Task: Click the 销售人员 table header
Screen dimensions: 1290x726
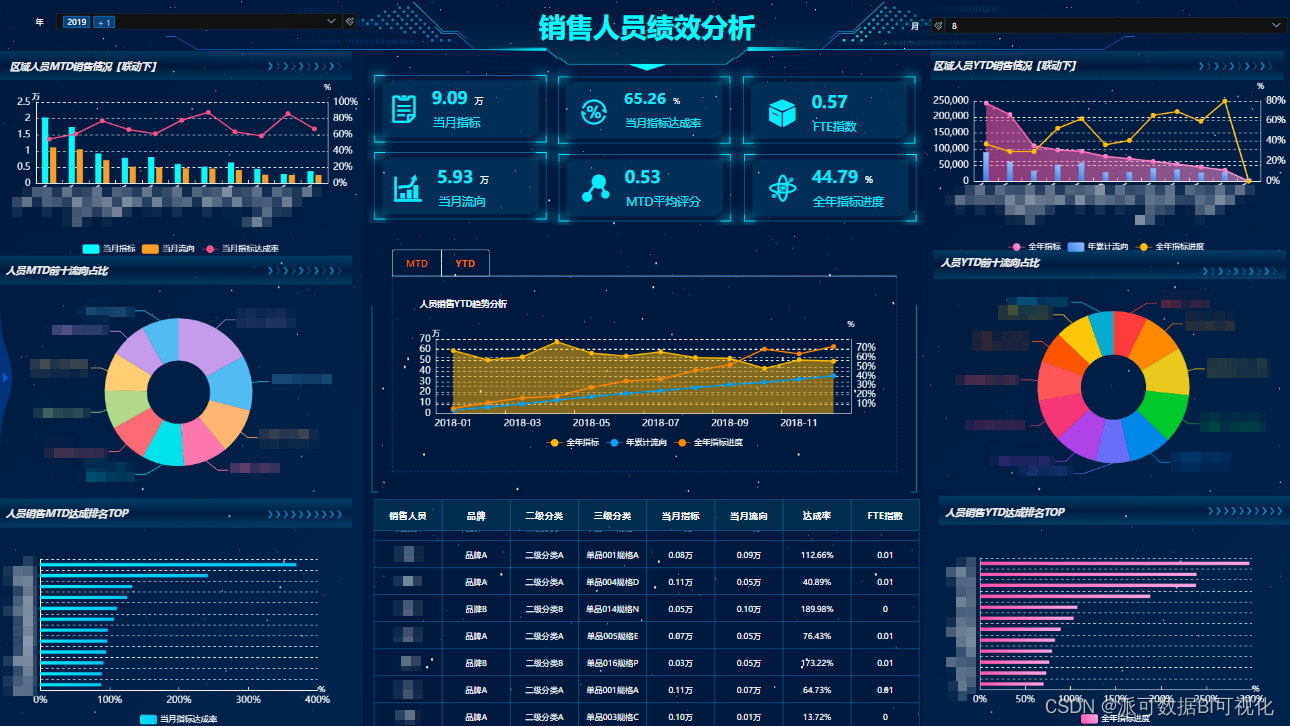Action: 409,515
